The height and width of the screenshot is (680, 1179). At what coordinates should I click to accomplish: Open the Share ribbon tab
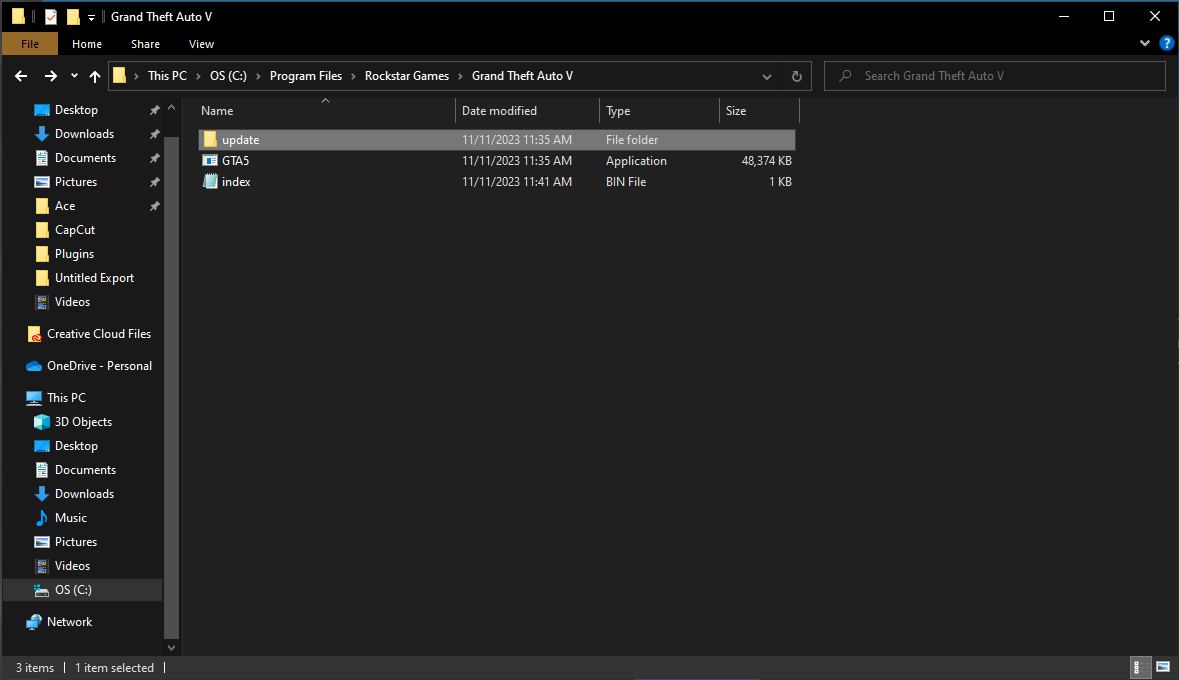145,44
